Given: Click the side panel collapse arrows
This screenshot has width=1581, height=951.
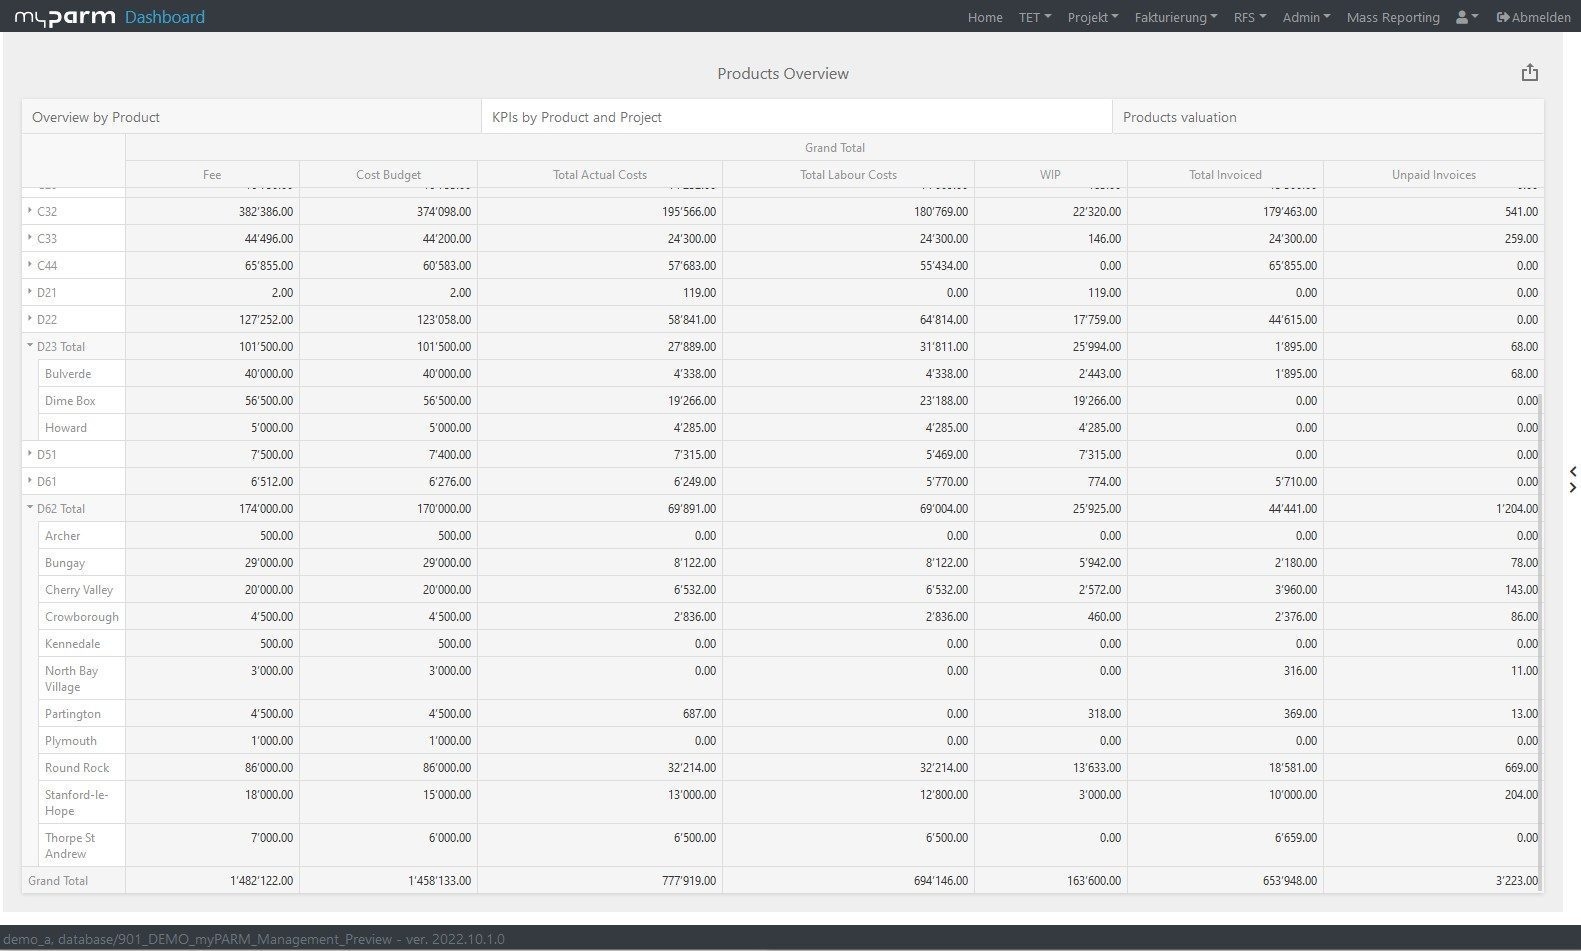Looking at the screenshot, I should pyautogui.click(x=1573, y=479).
